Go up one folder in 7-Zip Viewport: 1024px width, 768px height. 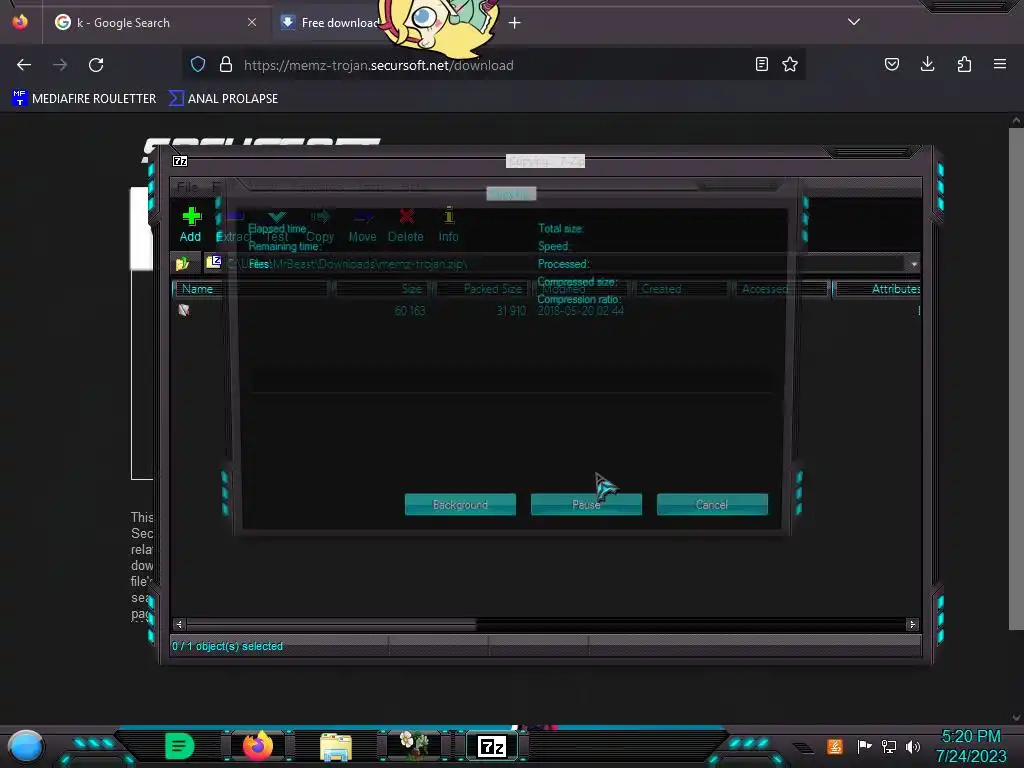click(182, 263)
